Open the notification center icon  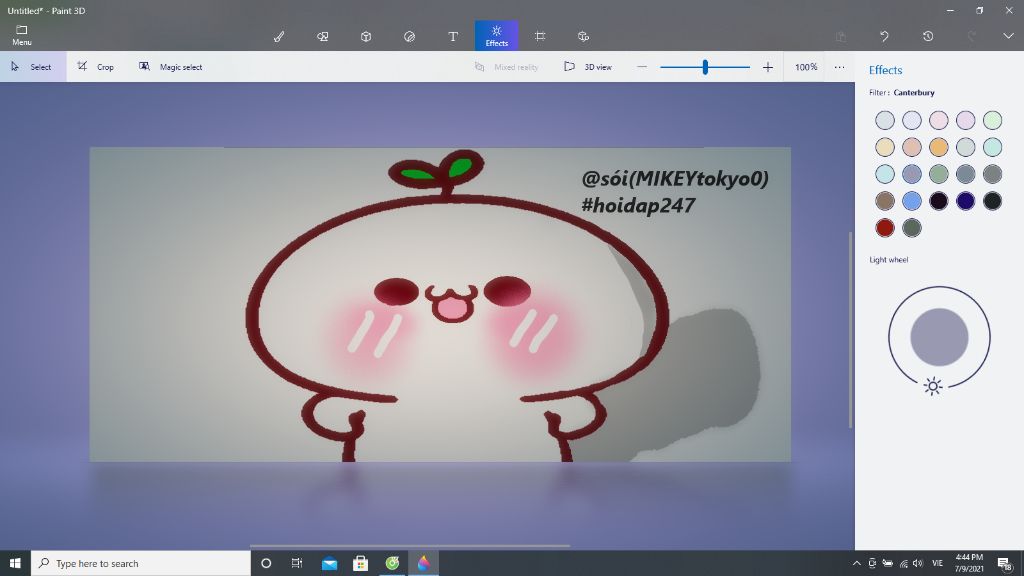[x=1004, y=563]
